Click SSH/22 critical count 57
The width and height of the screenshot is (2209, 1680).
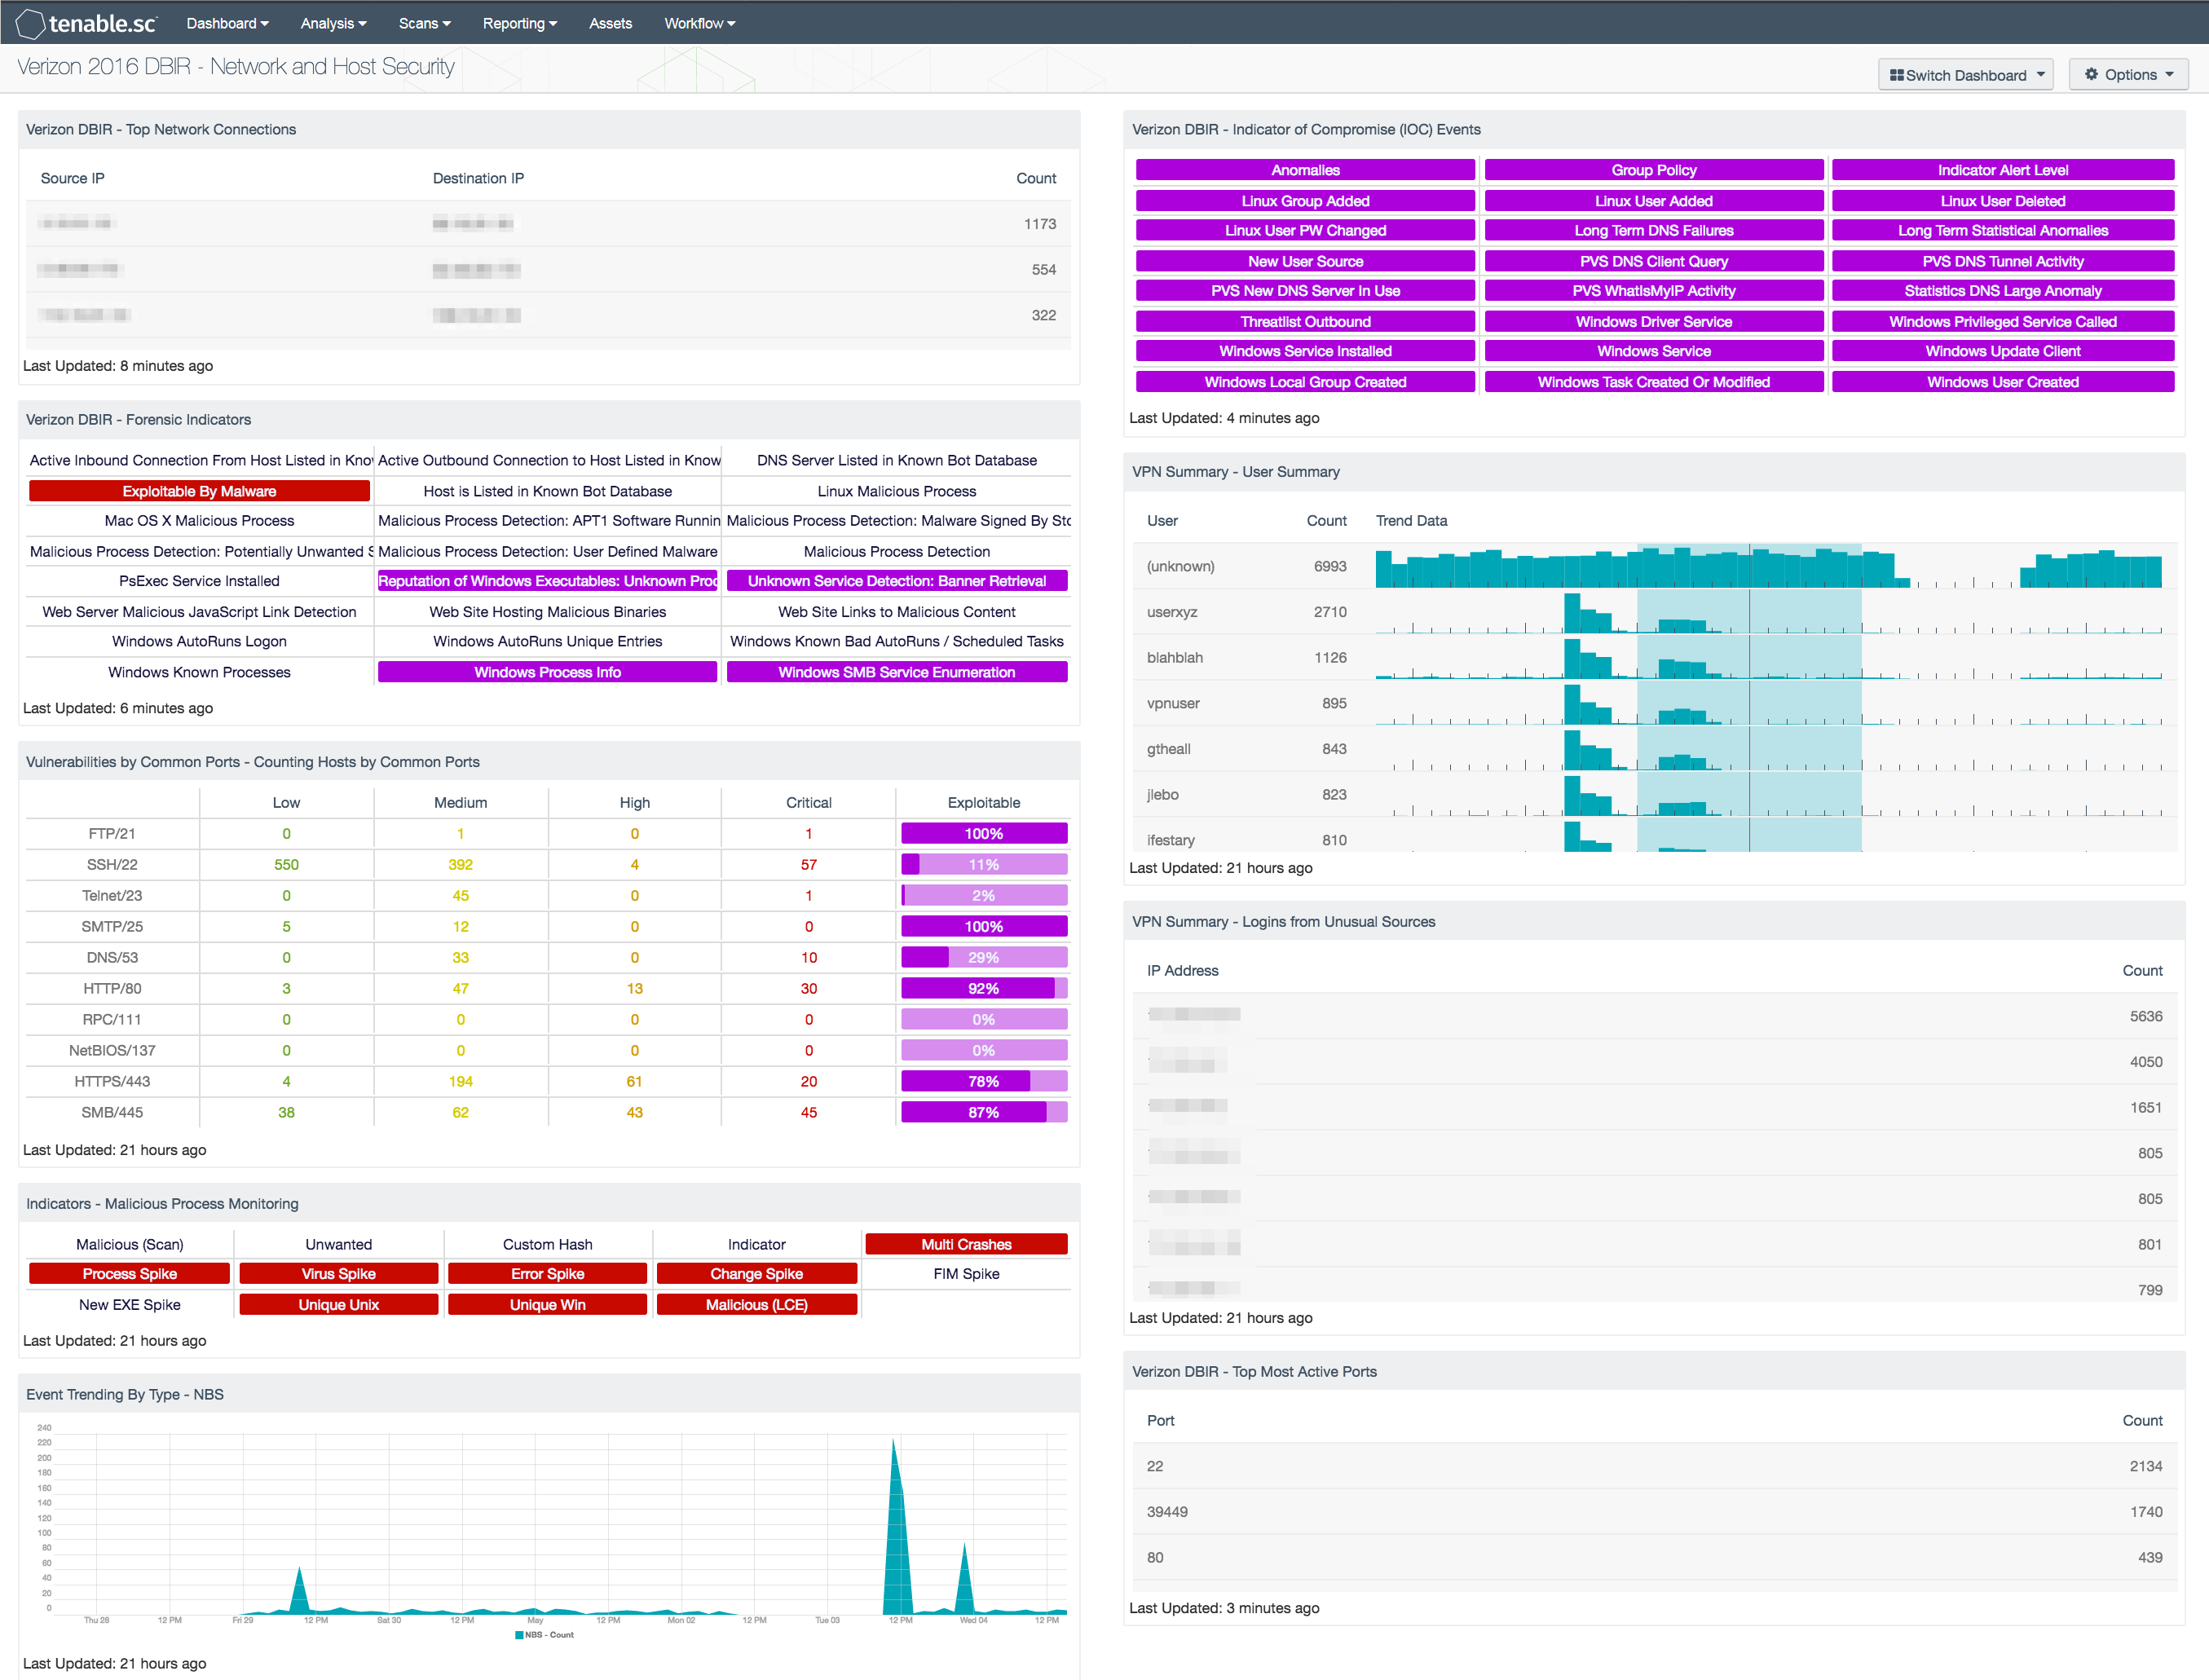pos(808,864)
